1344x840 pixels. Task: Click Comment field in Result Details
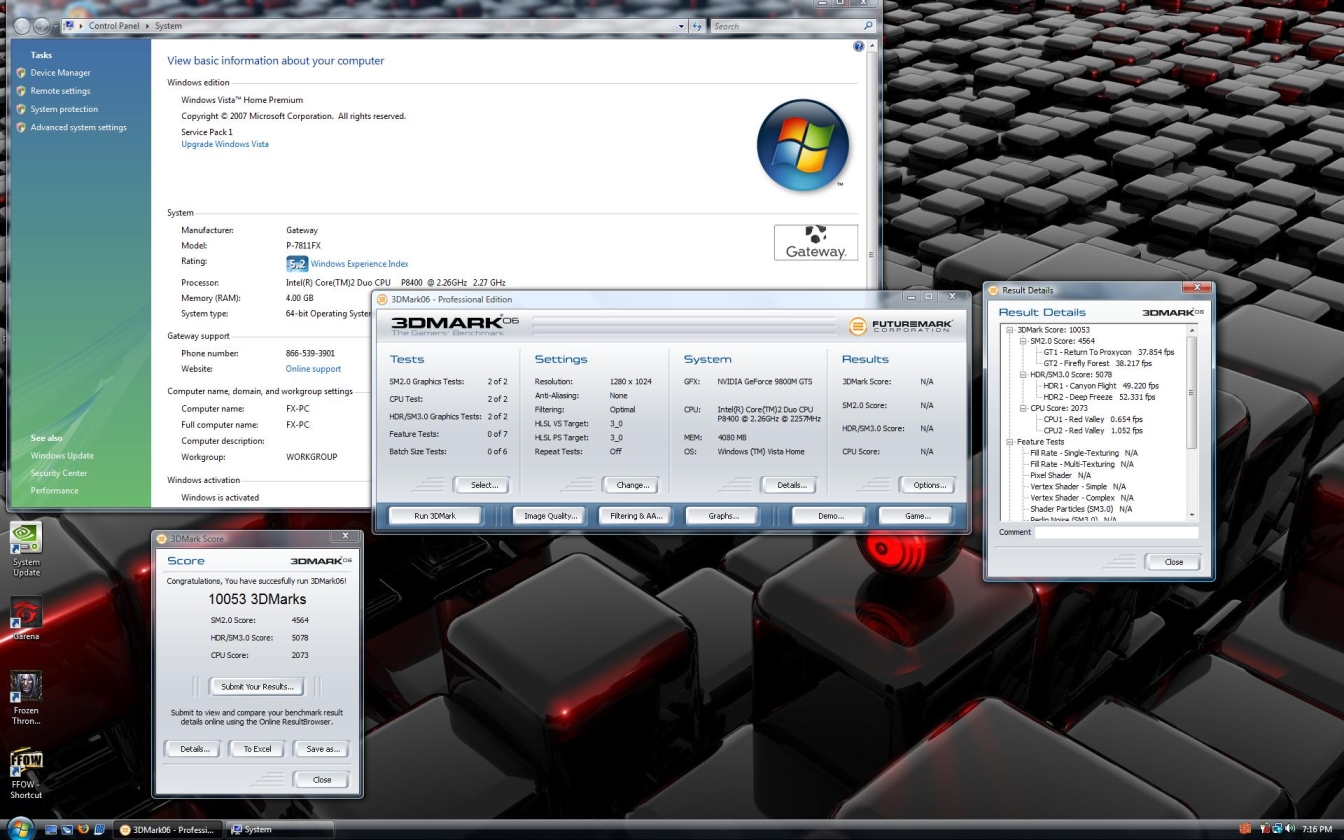(1116, 533)
